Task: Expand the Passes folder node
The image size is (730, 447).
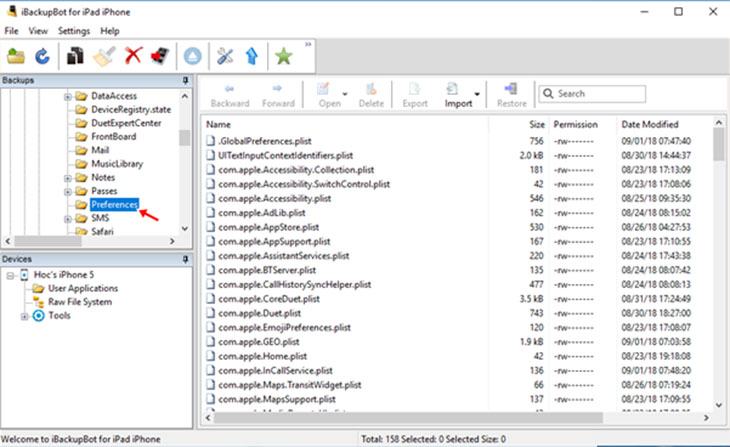Action: coord(68,192)
